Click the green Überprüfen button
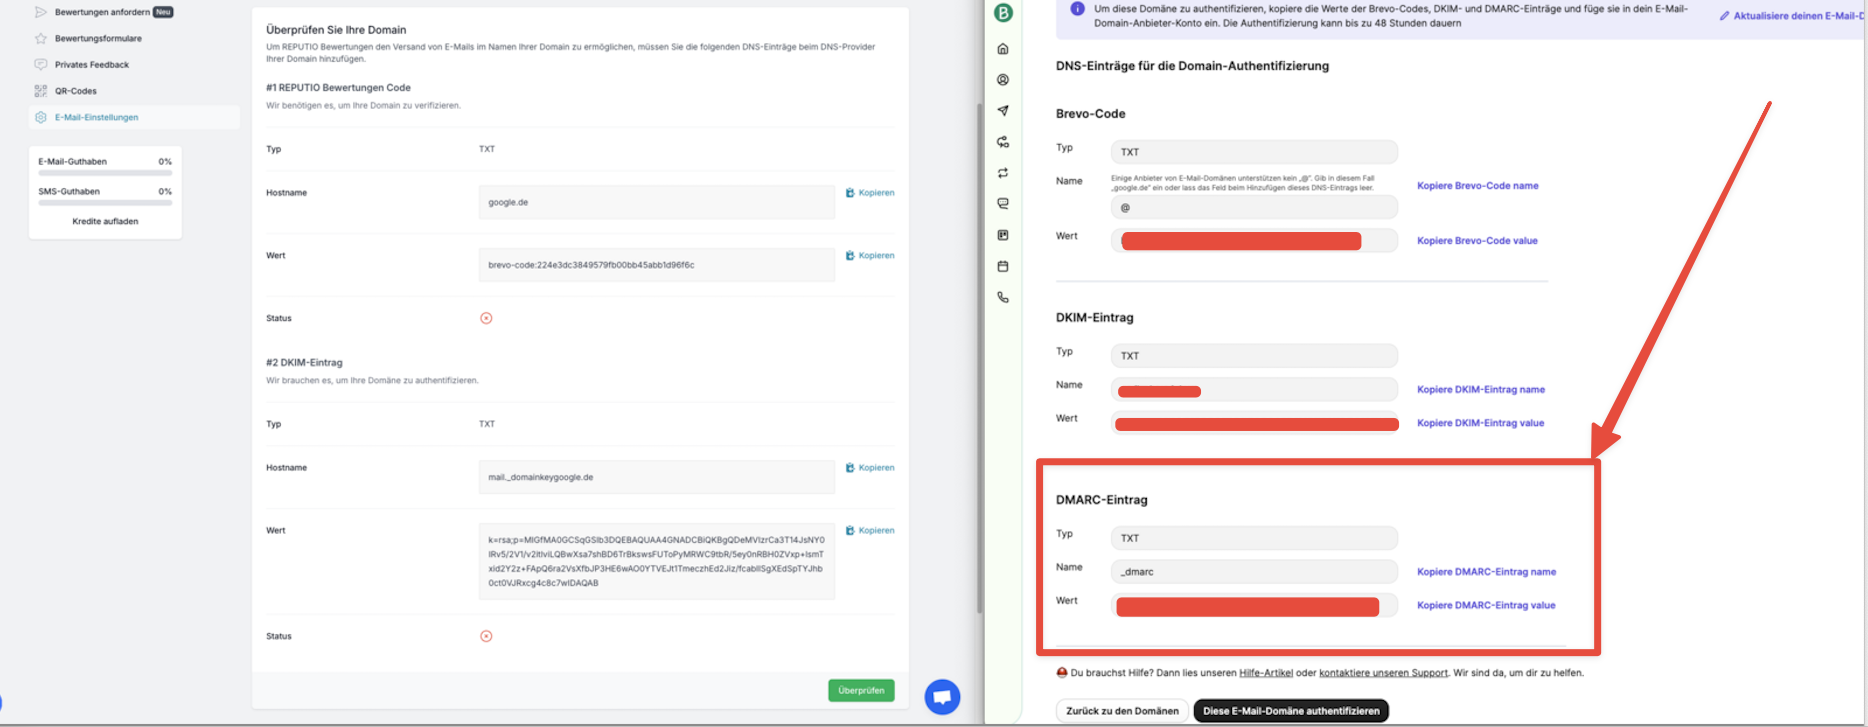 (x=860, y=691)
